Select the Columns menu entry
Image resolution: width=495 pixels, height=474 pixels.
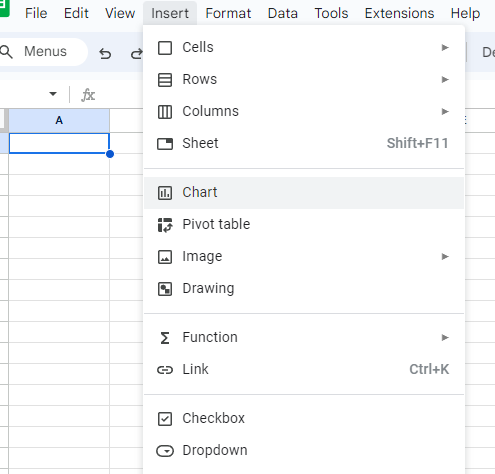pyautogui.click(x=304, y=111)
